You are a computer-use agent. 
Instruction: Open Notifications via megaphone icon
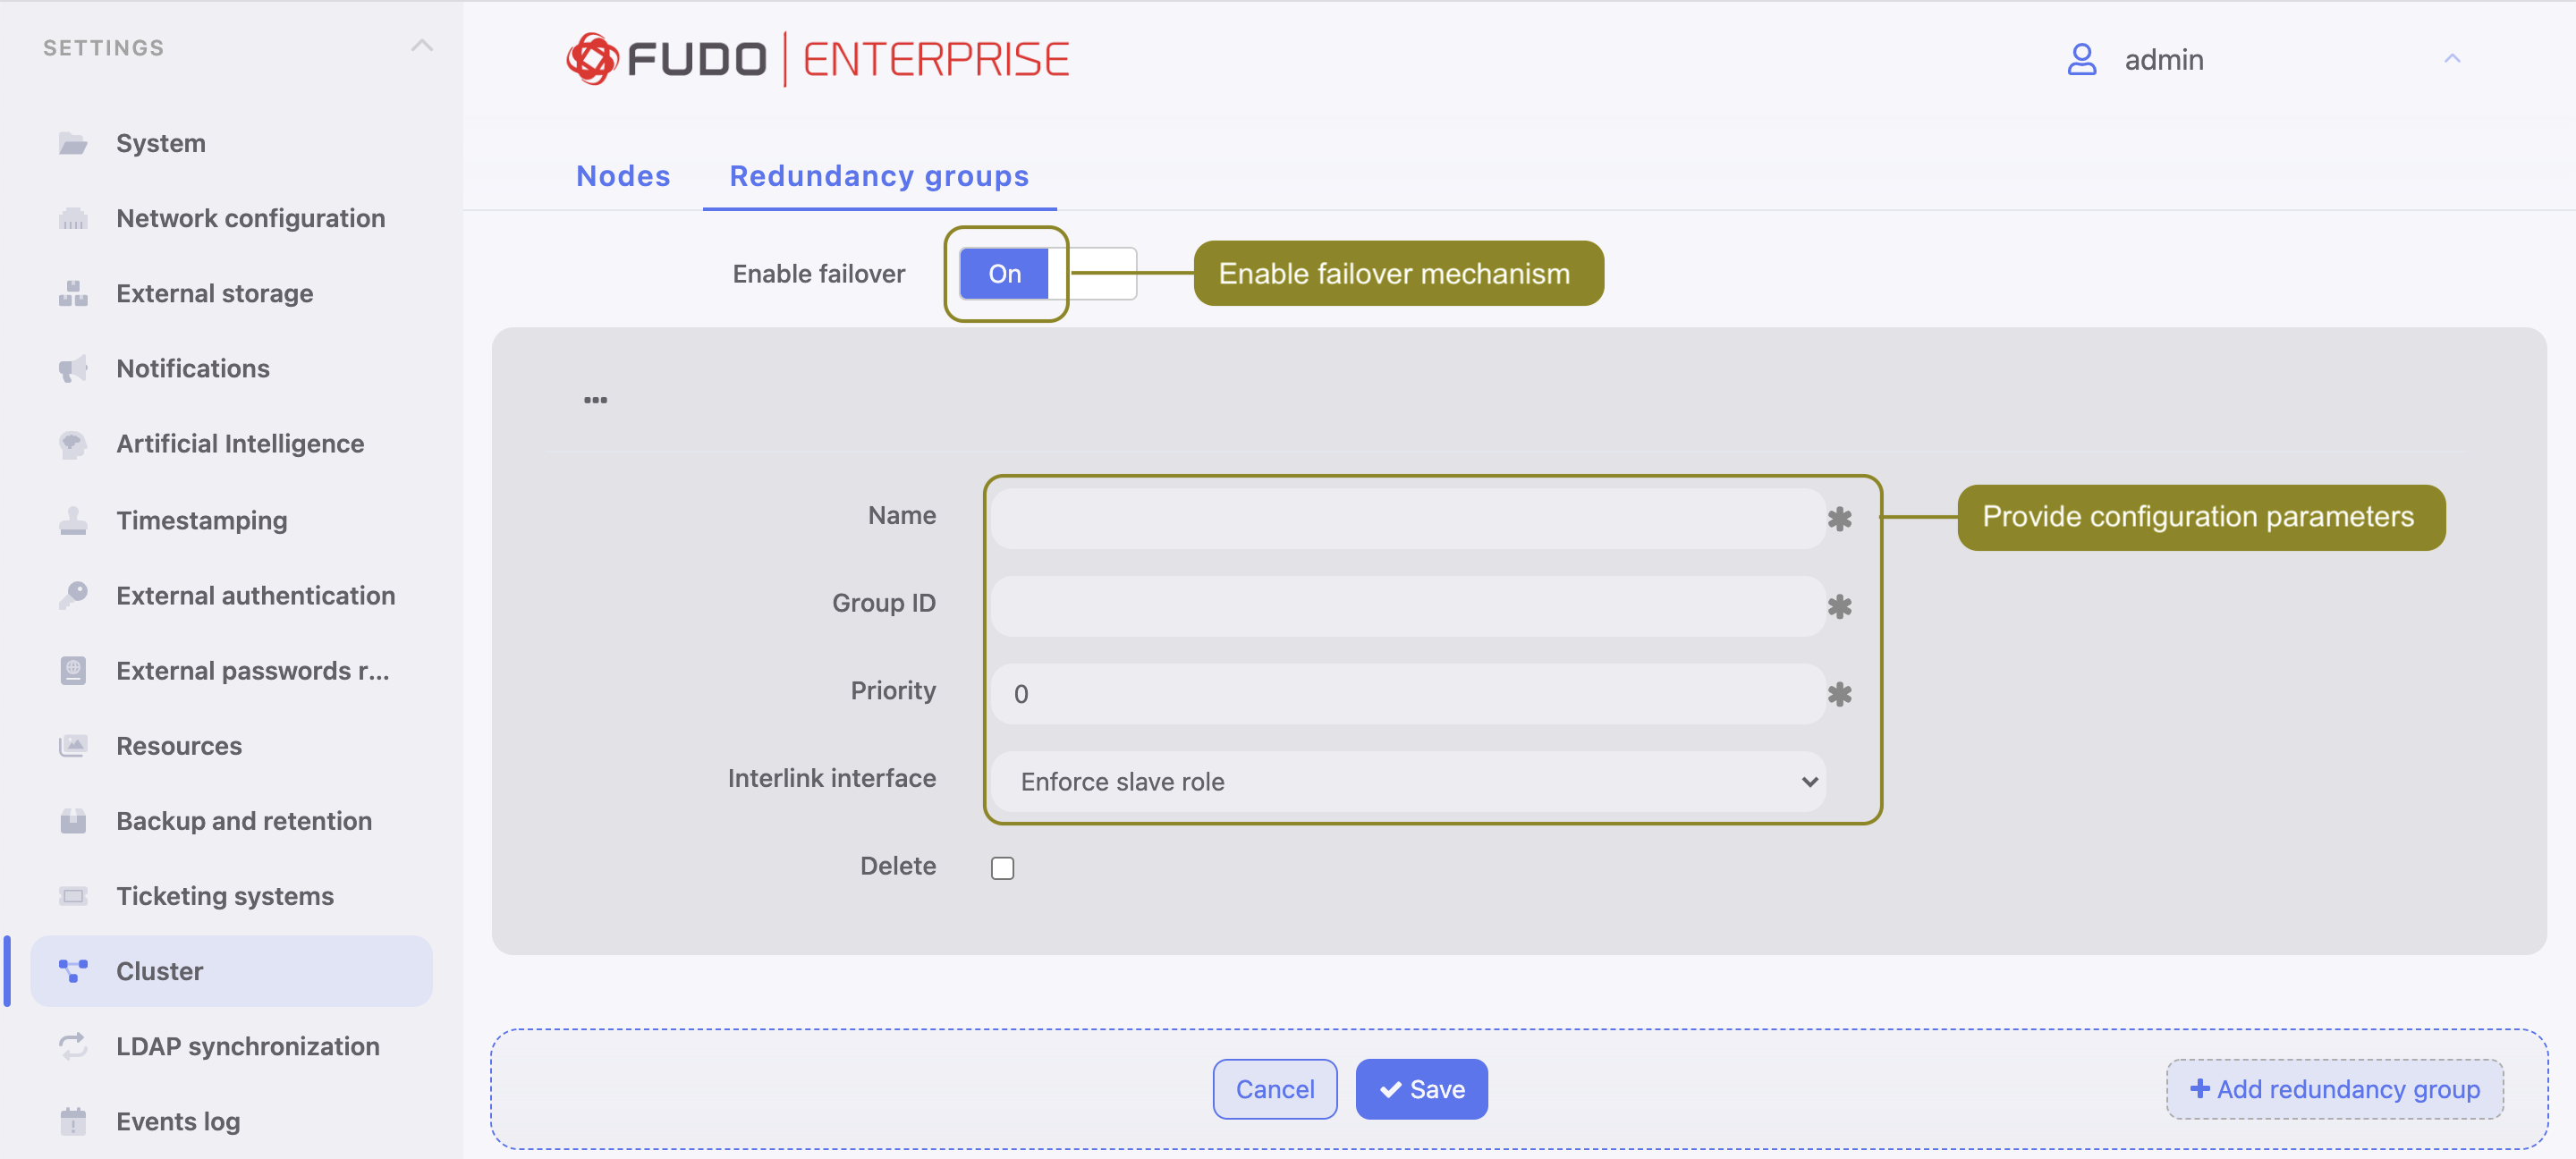pyautogui.click(x=73, y=369)
